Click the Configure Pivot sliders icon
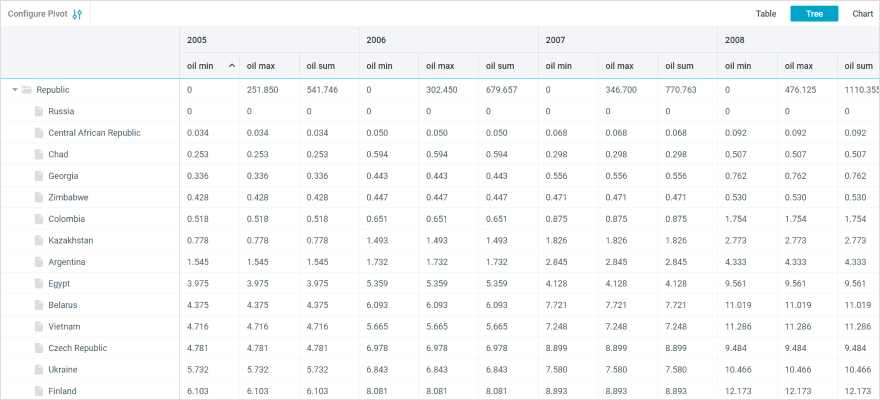The height and width of the screenshot is (400, 880). point(78,14)
